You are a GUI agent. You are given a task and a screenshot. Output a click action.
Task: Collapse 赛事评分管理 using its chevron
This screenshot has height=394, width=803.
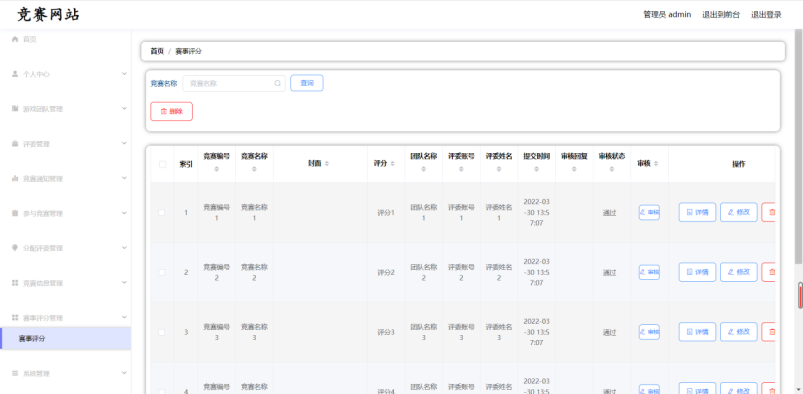124,318
